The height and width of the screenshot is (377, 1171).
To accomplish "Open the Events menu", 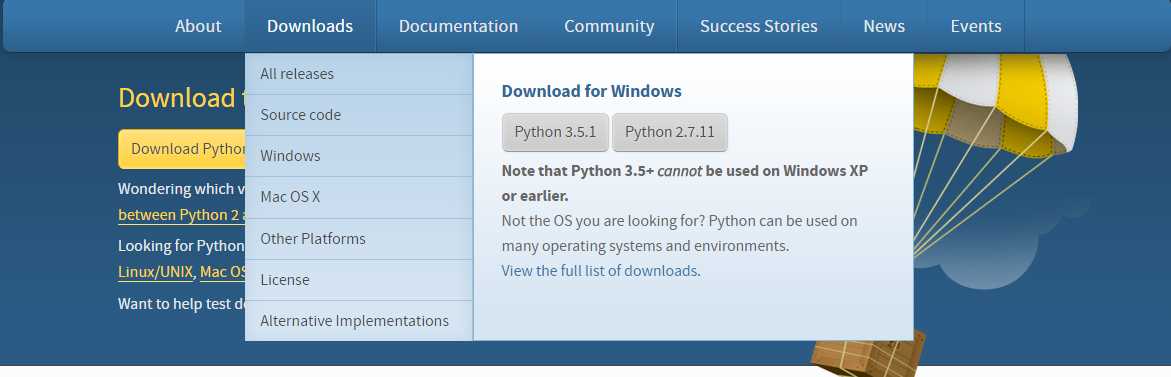I will pos(976,26).
